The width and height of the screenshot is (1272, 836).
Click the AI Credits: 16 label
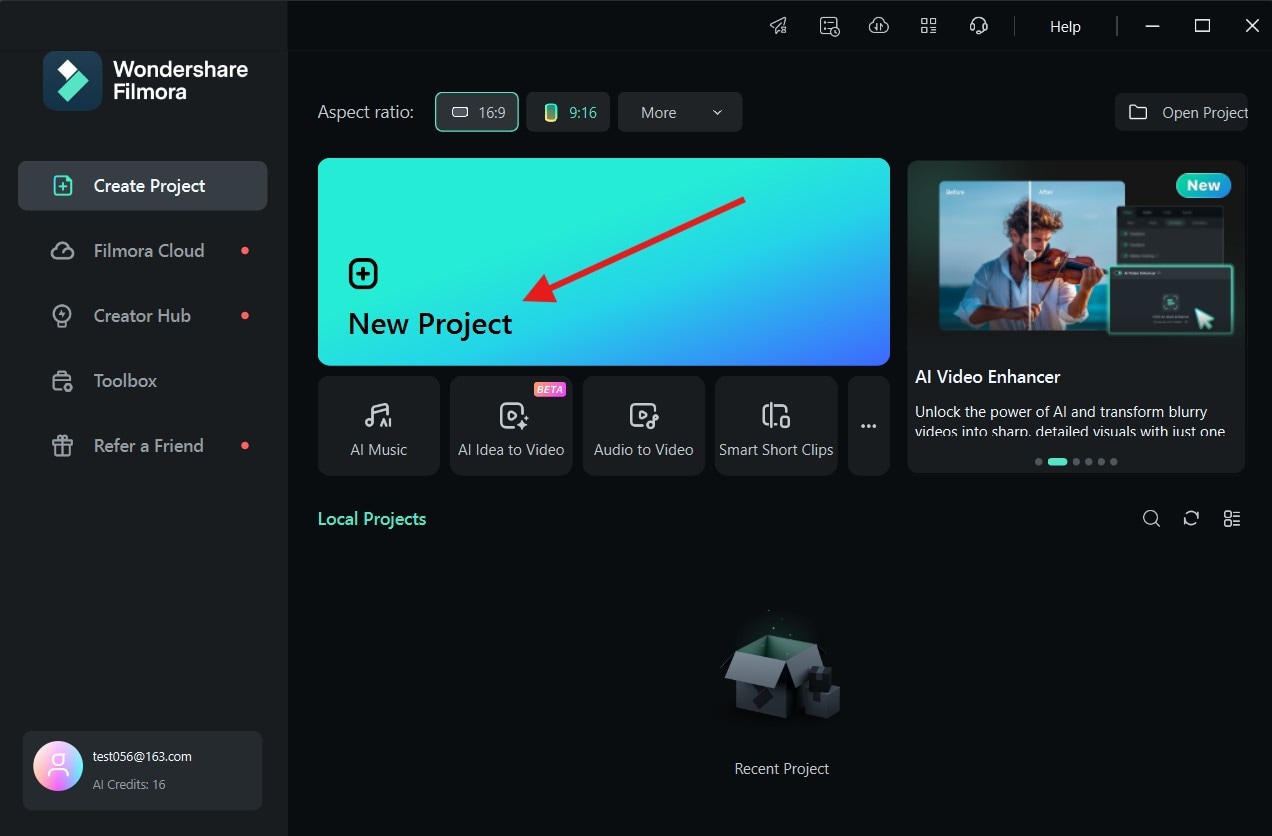129,785
